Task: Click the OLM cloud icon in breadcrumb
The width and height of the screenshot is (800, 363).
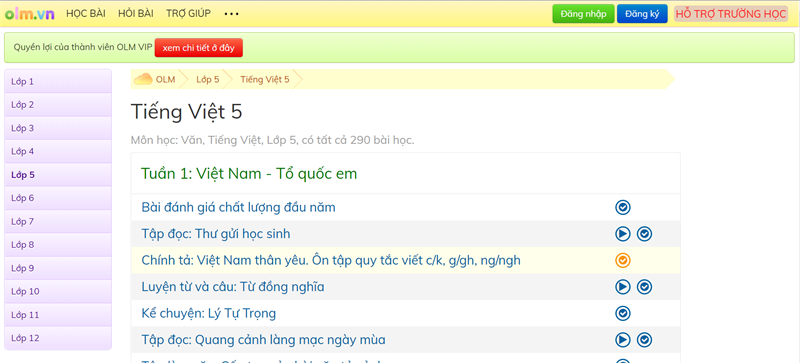Action: pos(143,79)
